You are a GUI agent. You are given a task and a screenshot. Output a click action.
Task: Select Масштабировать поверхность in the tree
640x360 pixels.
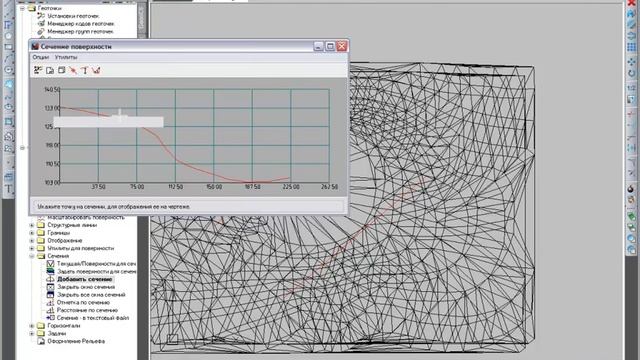(x=86, y=218)
